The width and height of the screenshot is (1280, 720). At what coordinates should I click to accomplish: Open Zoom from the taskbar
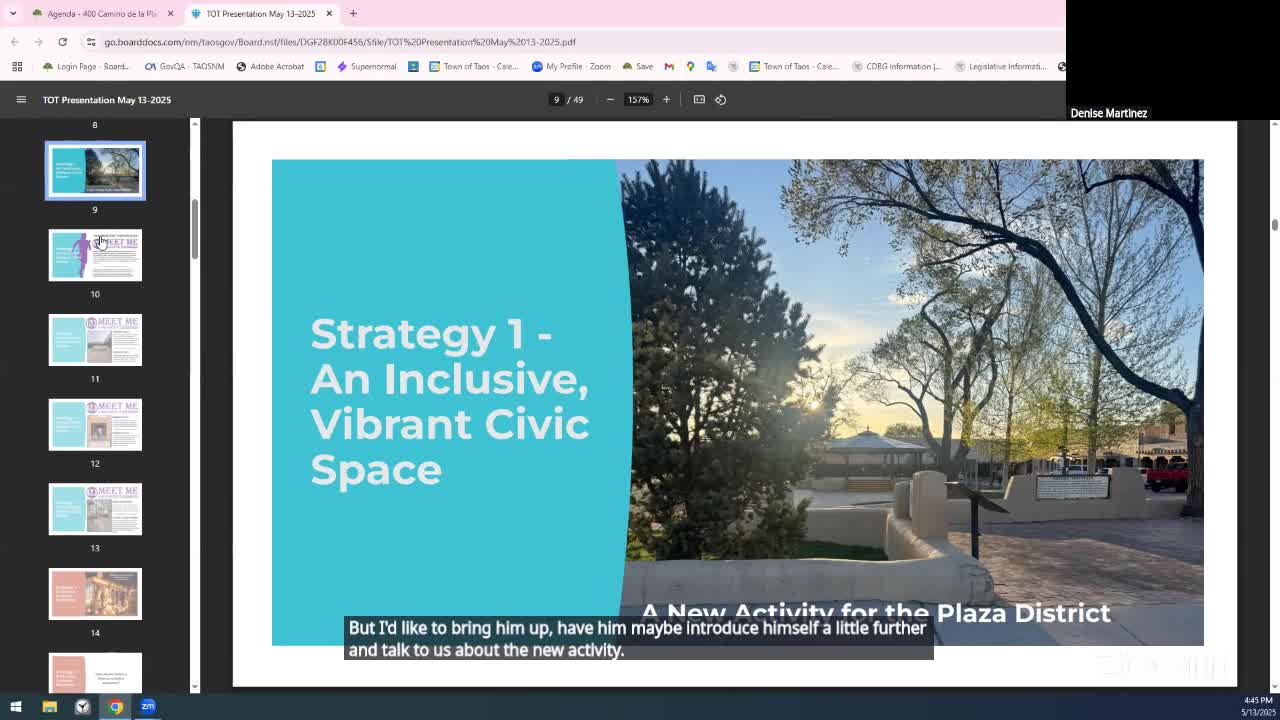click(x=148, y=707)
